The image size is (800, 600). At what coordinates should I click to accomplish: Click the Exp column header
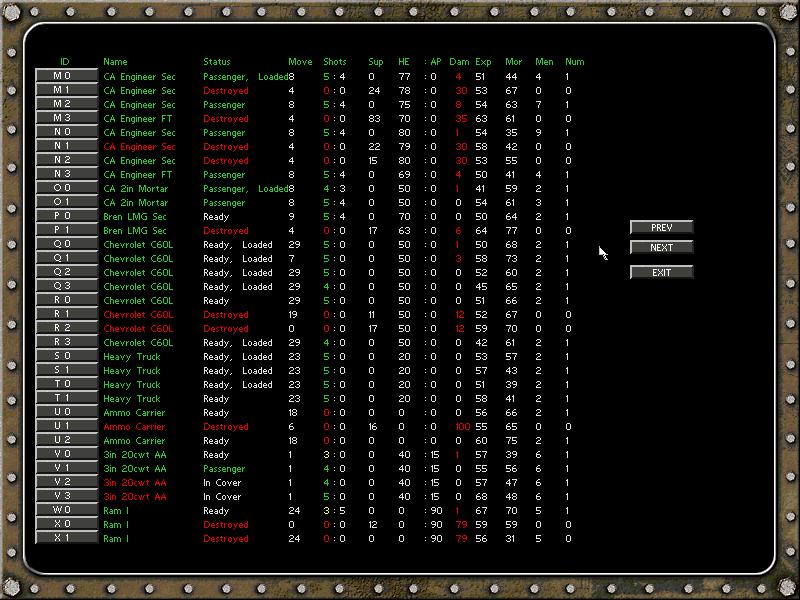click(x=483, y=62)
